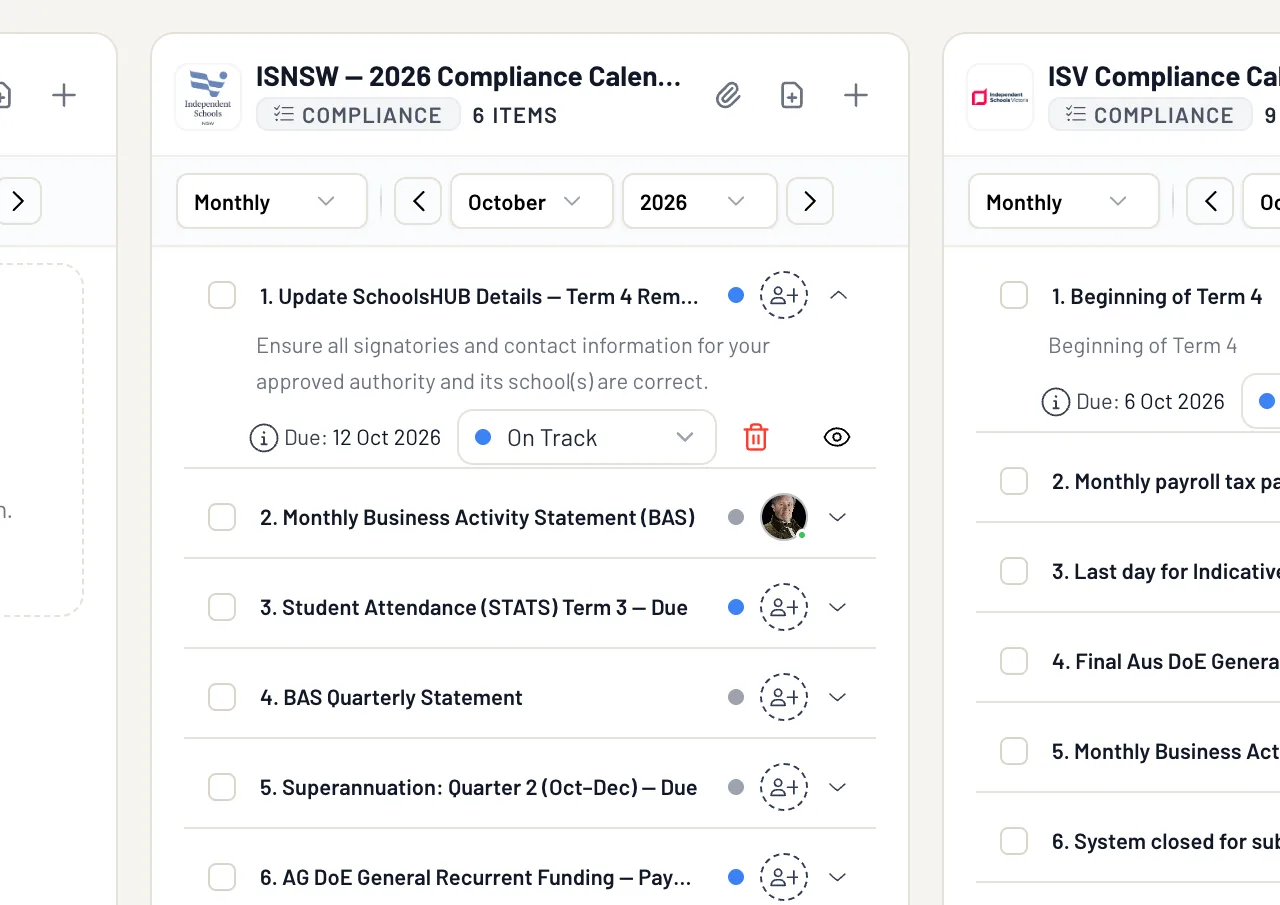
Task: Go to next month in ISNSW calendar
Action: (x=810, y=202)
